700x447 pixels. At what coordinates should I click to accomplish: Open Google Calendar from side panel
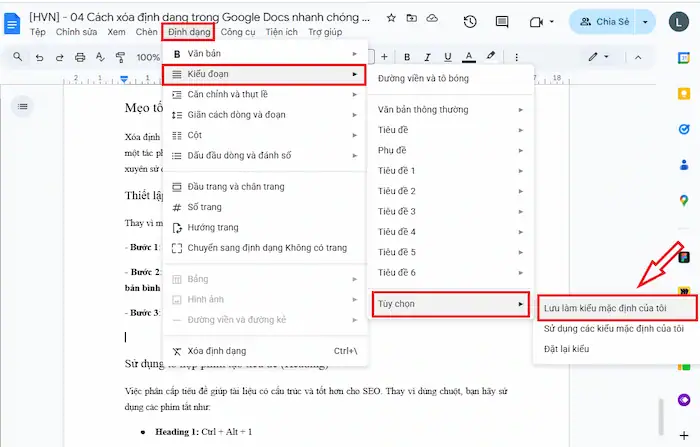[x=684, y=57]
